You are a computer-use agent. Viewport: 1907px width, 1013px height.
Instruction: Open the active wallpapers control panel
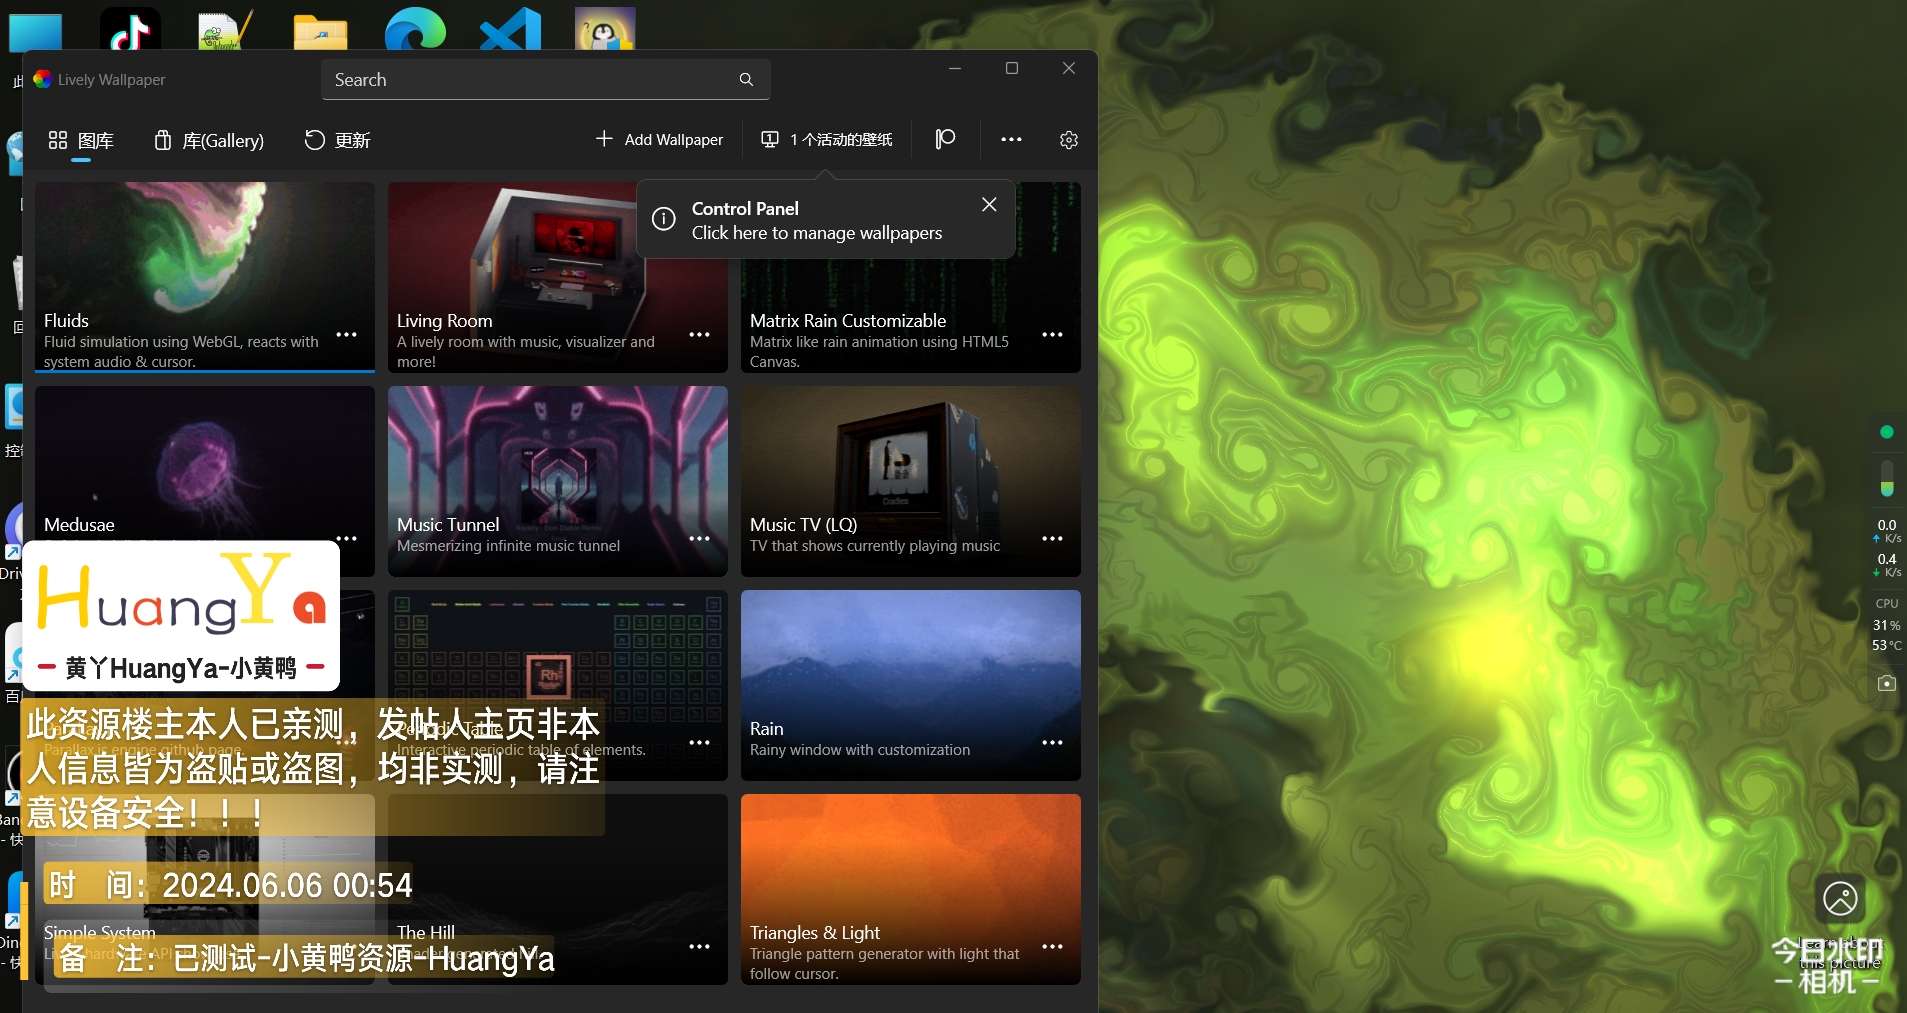[827, 140]
